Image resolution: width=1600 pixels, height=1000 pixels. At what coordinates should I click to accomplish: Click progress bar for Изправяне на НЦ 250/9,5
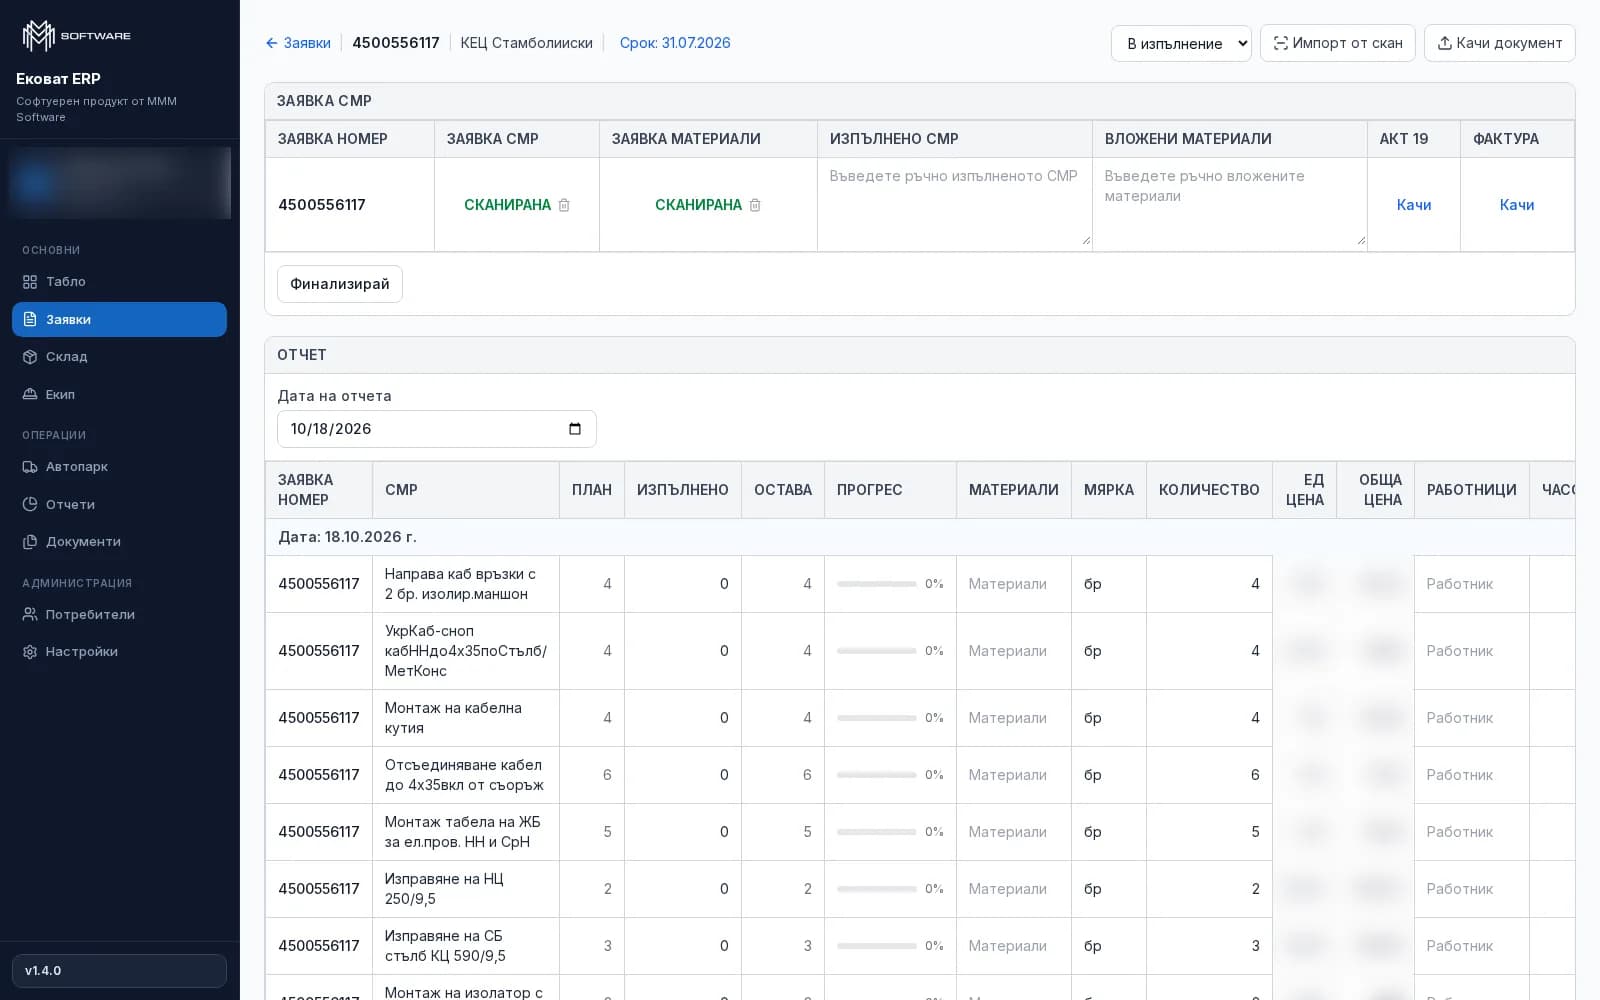(x=877, y=889)
